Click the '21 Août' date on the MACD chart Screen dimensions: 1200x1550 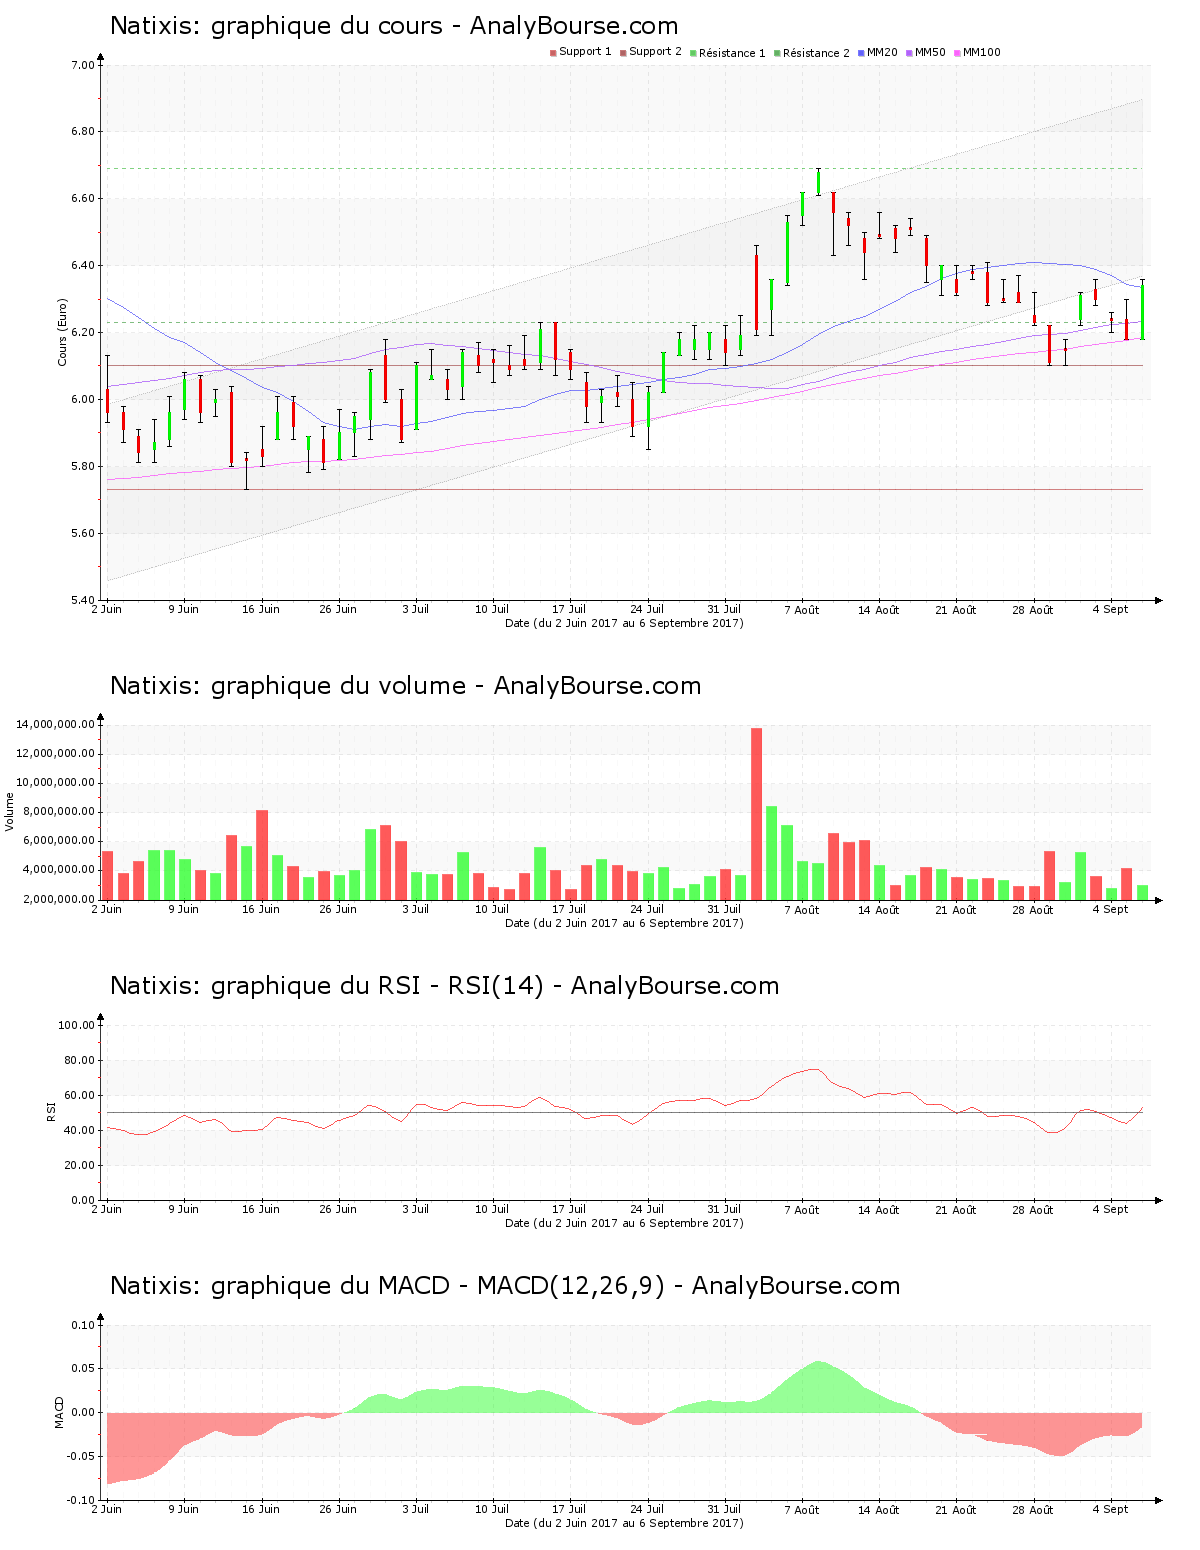click(956, 1510)
